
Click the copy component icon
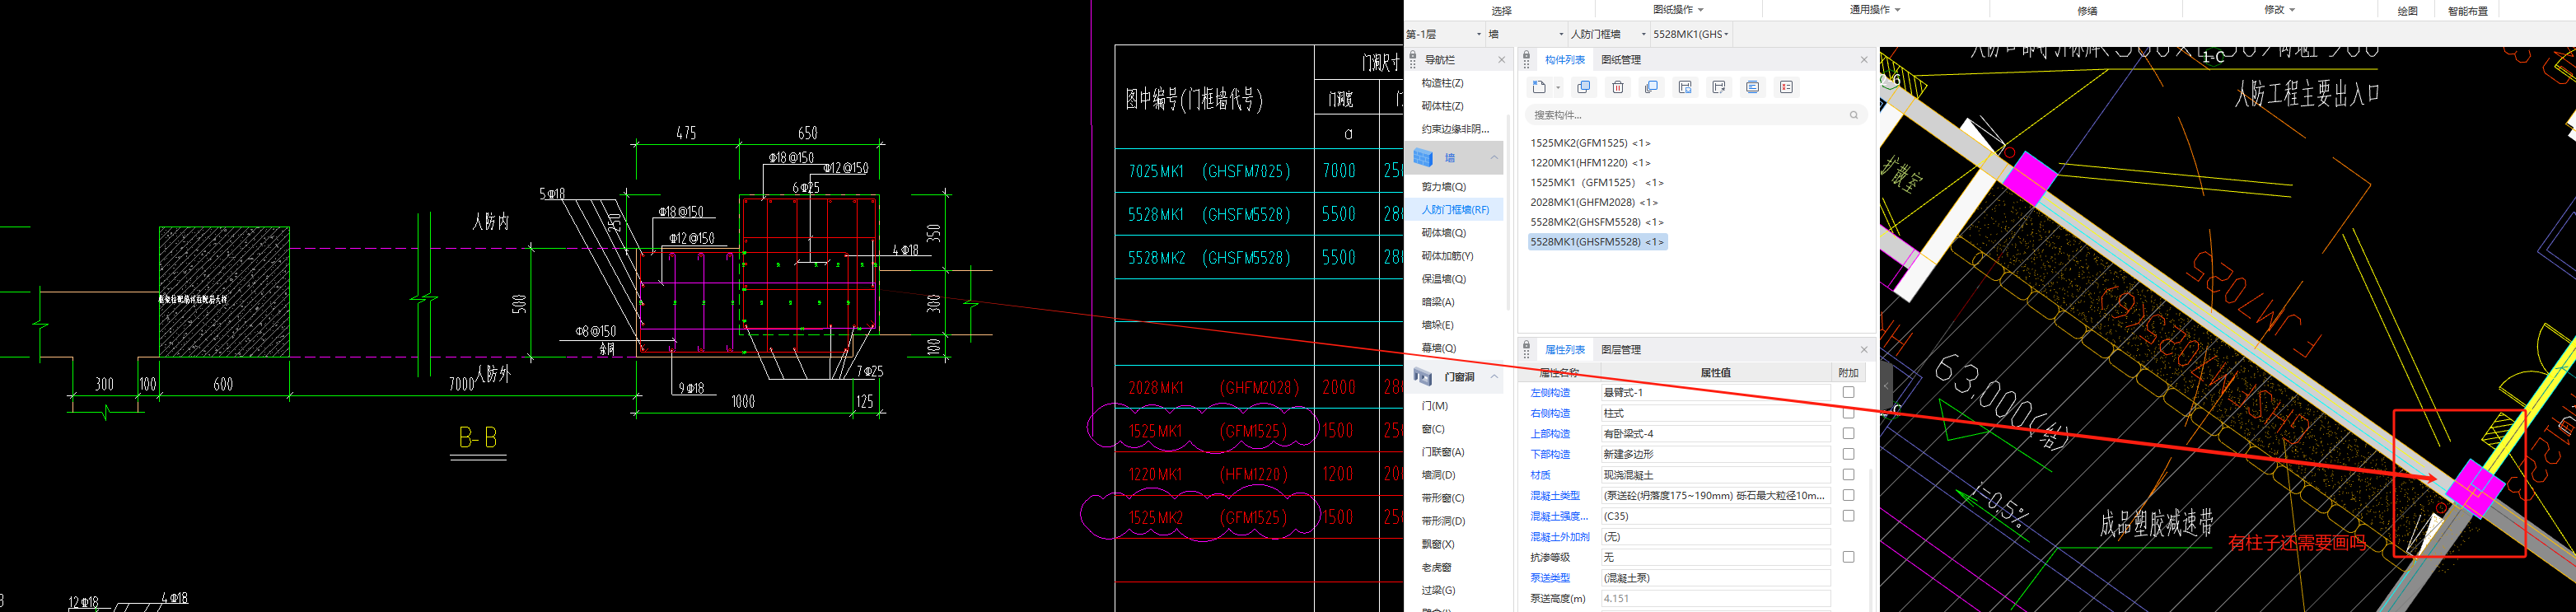(x=1583, y=87)
